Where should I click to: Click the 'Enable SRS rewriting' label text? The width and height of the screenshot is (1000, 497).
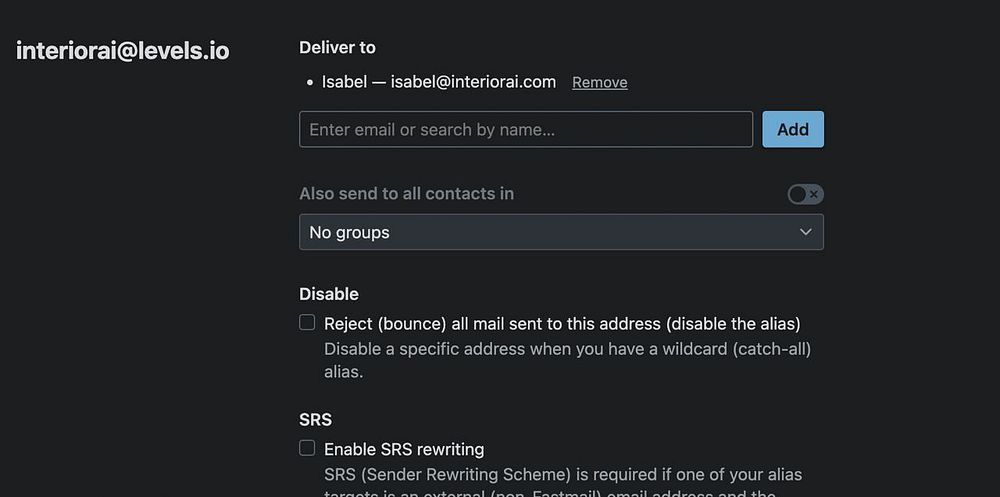pyautogui.click(x=404, y=449)
